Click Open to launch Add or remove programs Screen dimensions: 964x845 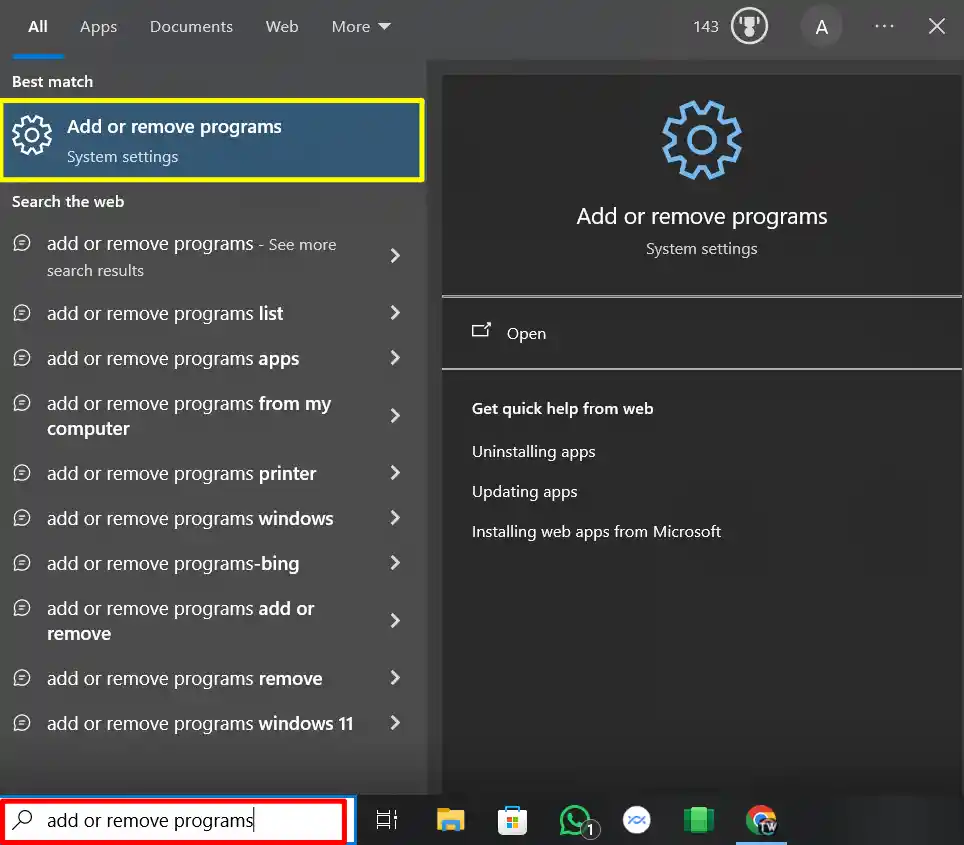[526, 333]
